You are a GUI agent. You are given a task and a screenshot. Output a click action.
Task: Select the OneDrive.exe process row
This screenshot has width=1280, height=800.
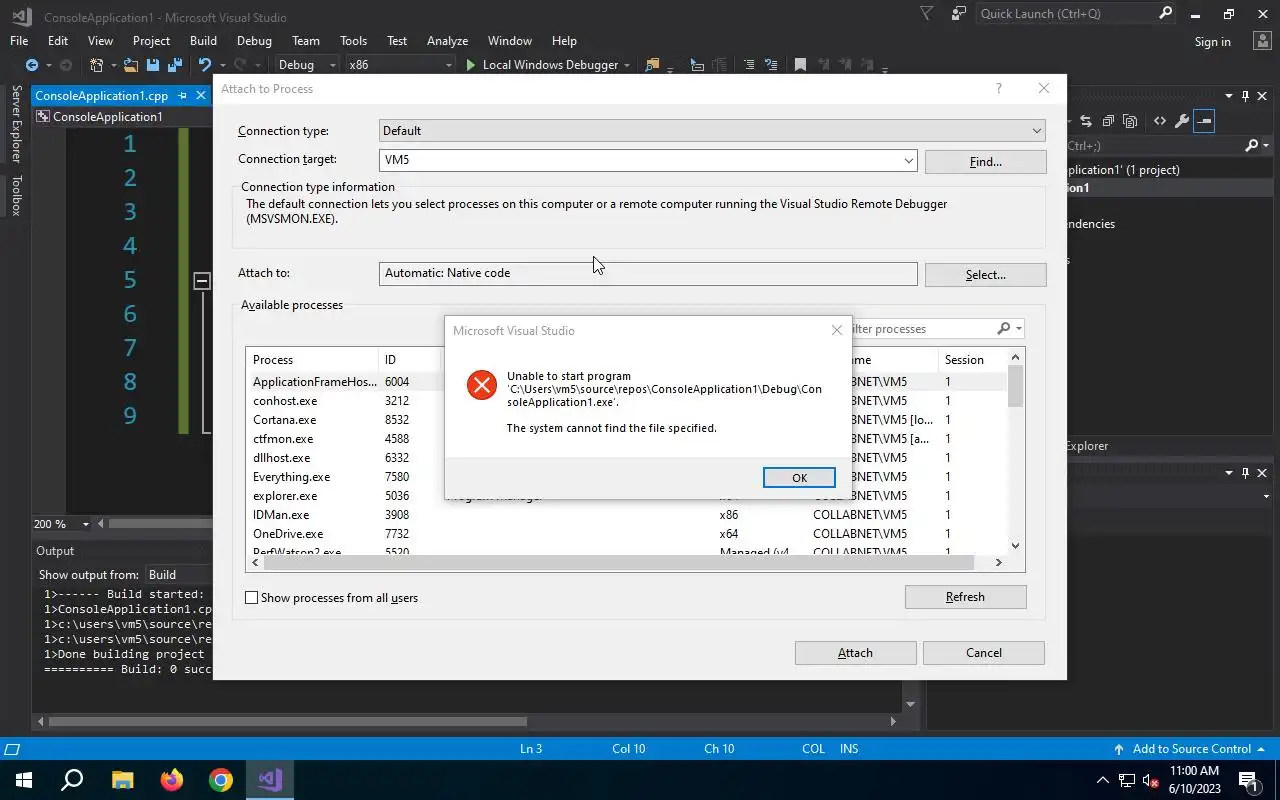626,534
